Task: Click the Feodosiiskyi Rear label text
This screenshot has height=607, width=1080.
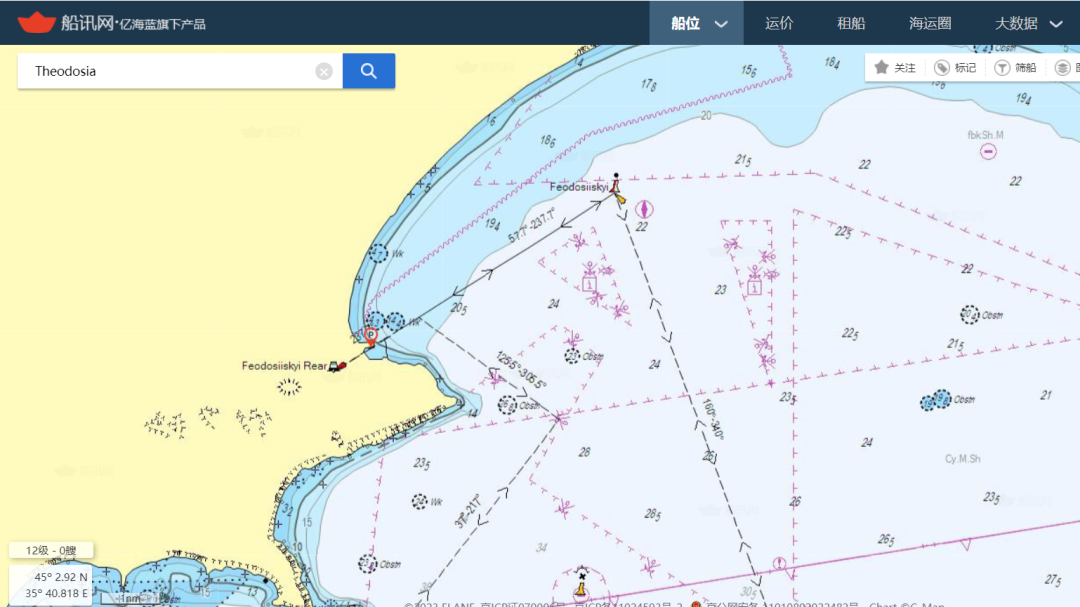Action: [x=284, y=366]
